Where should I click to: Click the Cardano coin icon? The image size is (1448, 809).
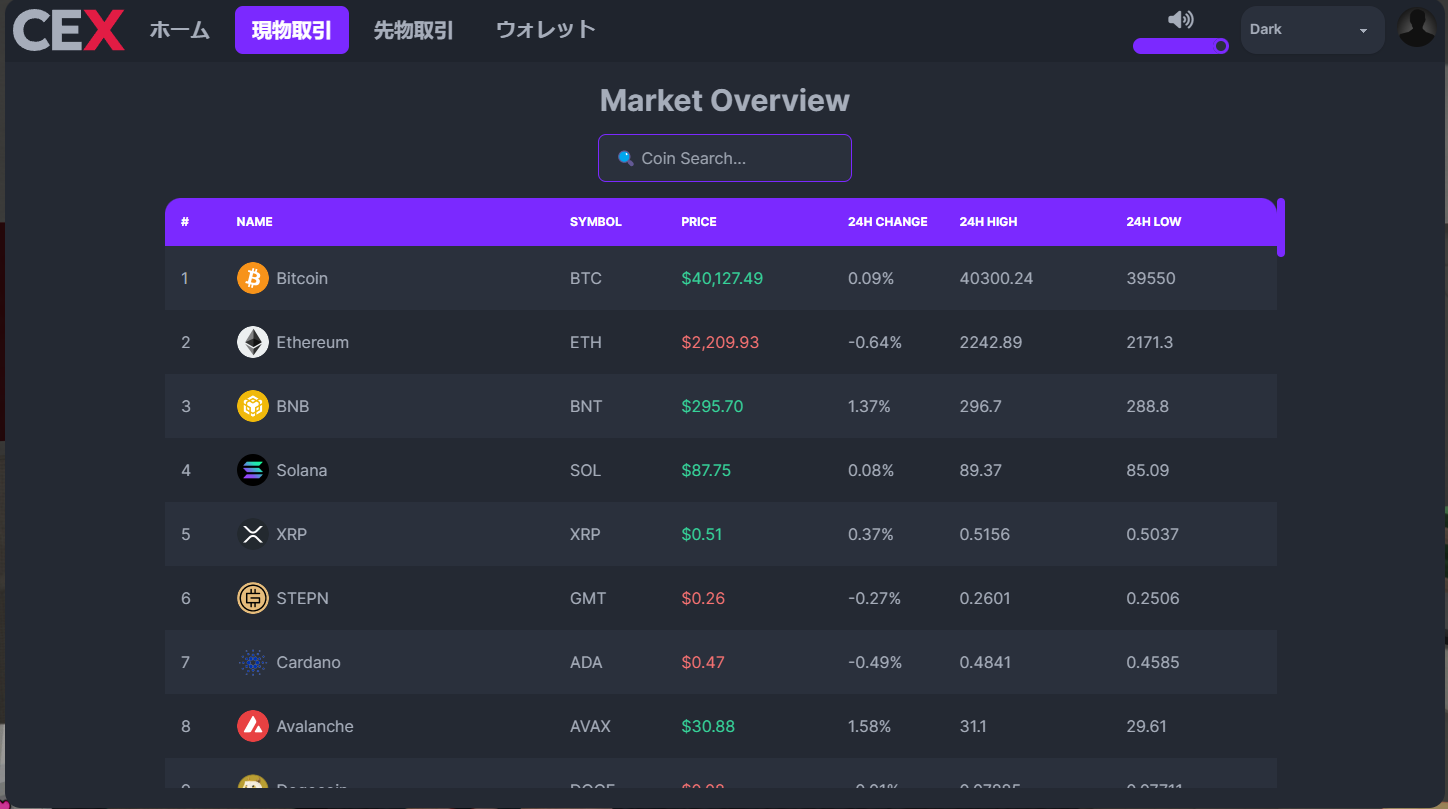tap(253, 662)
